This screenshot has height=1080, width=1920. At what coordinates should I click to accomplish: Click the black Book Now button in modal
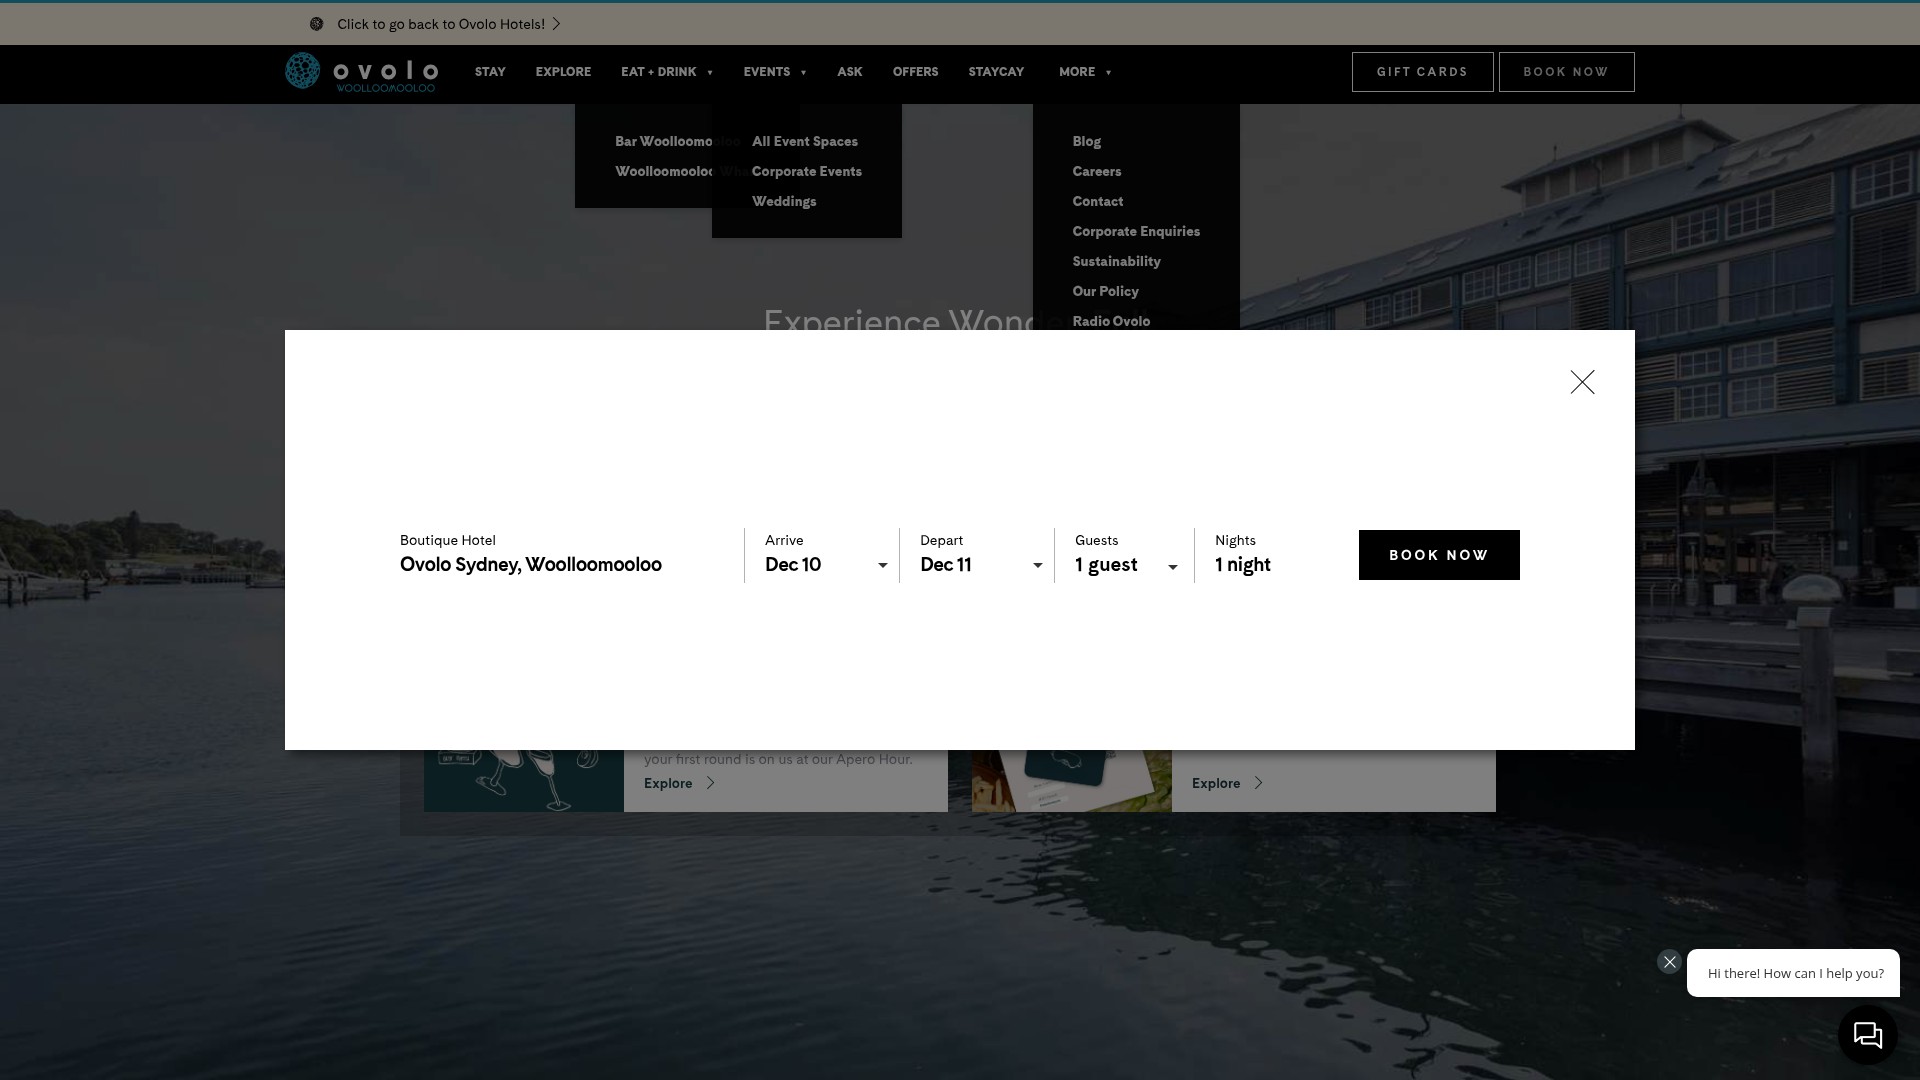click(1439, 555)
